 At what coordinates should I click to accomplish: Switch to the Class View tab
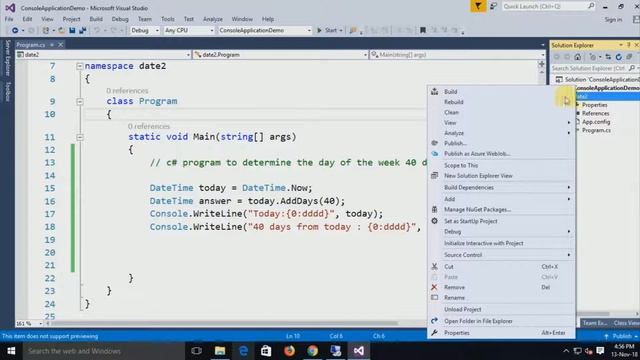click(626, 323)
